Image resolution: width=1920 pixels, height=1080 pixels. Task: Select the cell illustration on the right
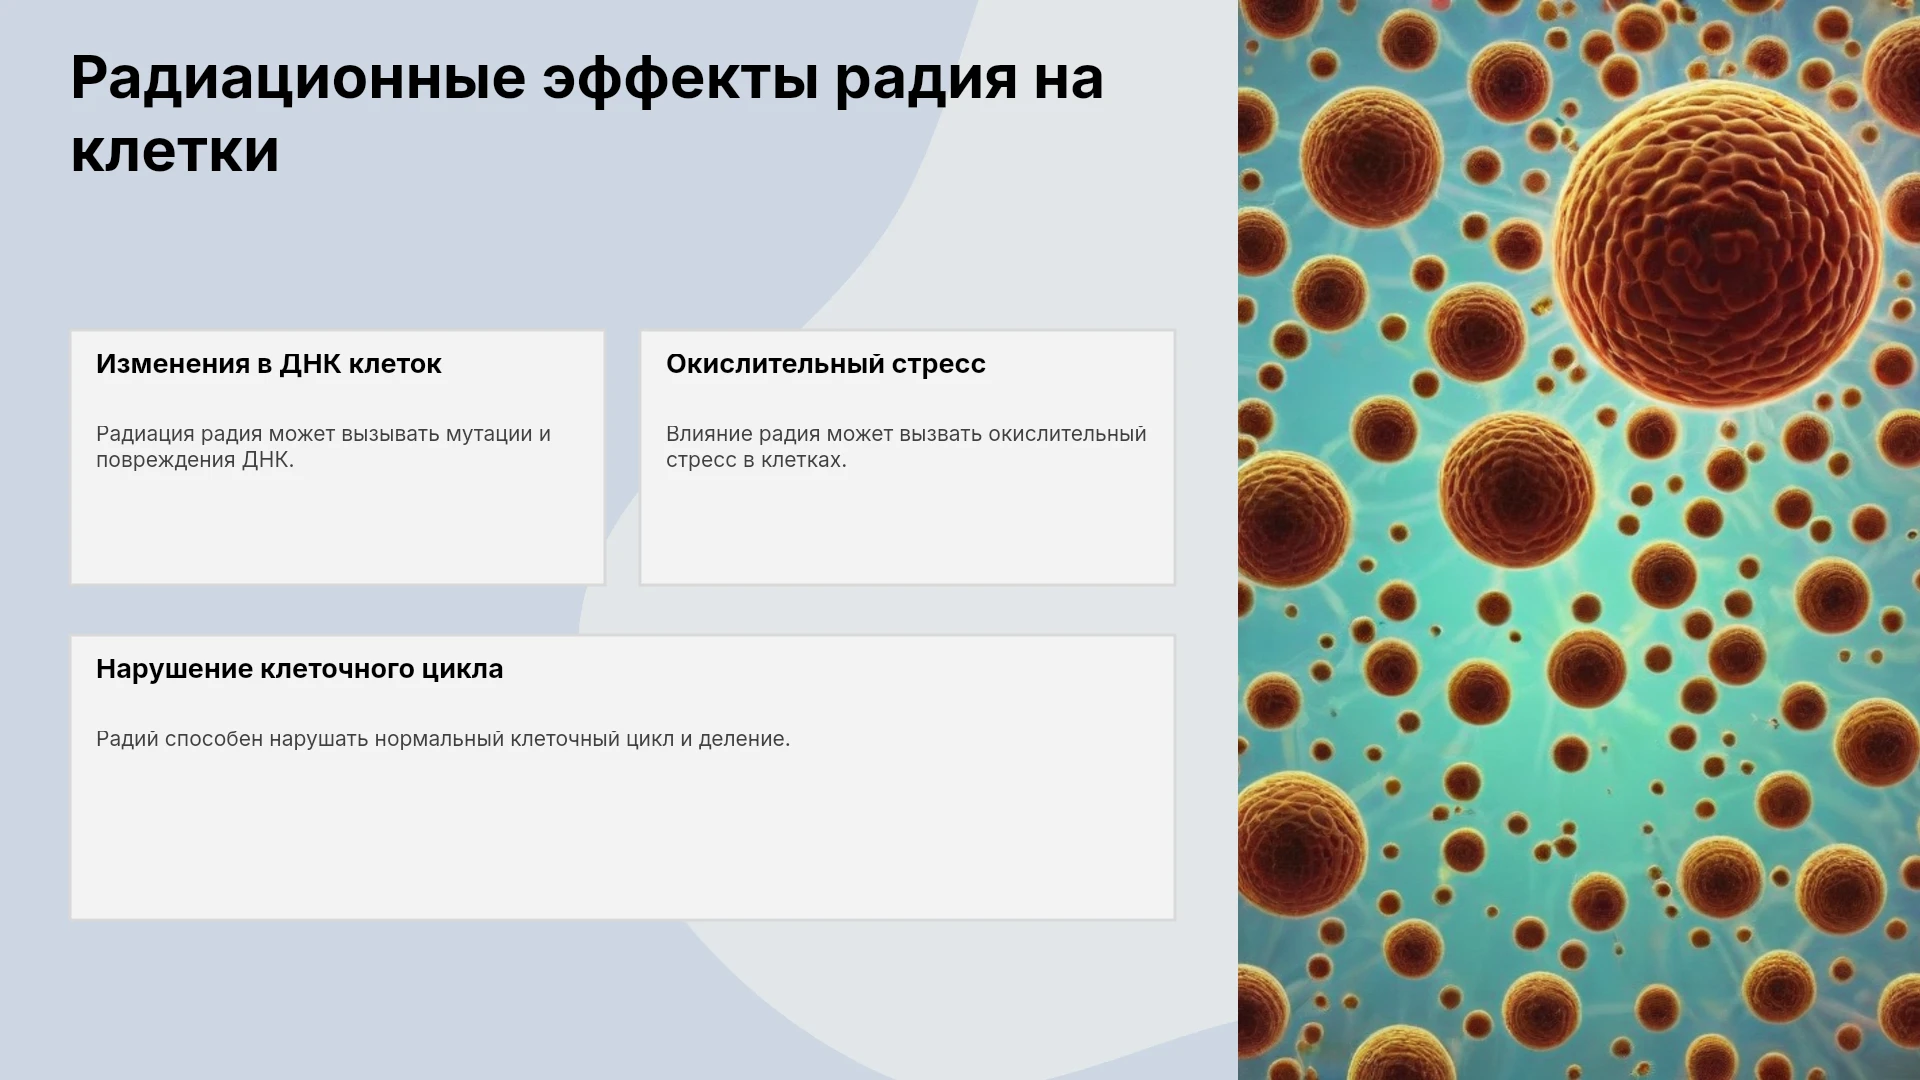(1579, 540)
